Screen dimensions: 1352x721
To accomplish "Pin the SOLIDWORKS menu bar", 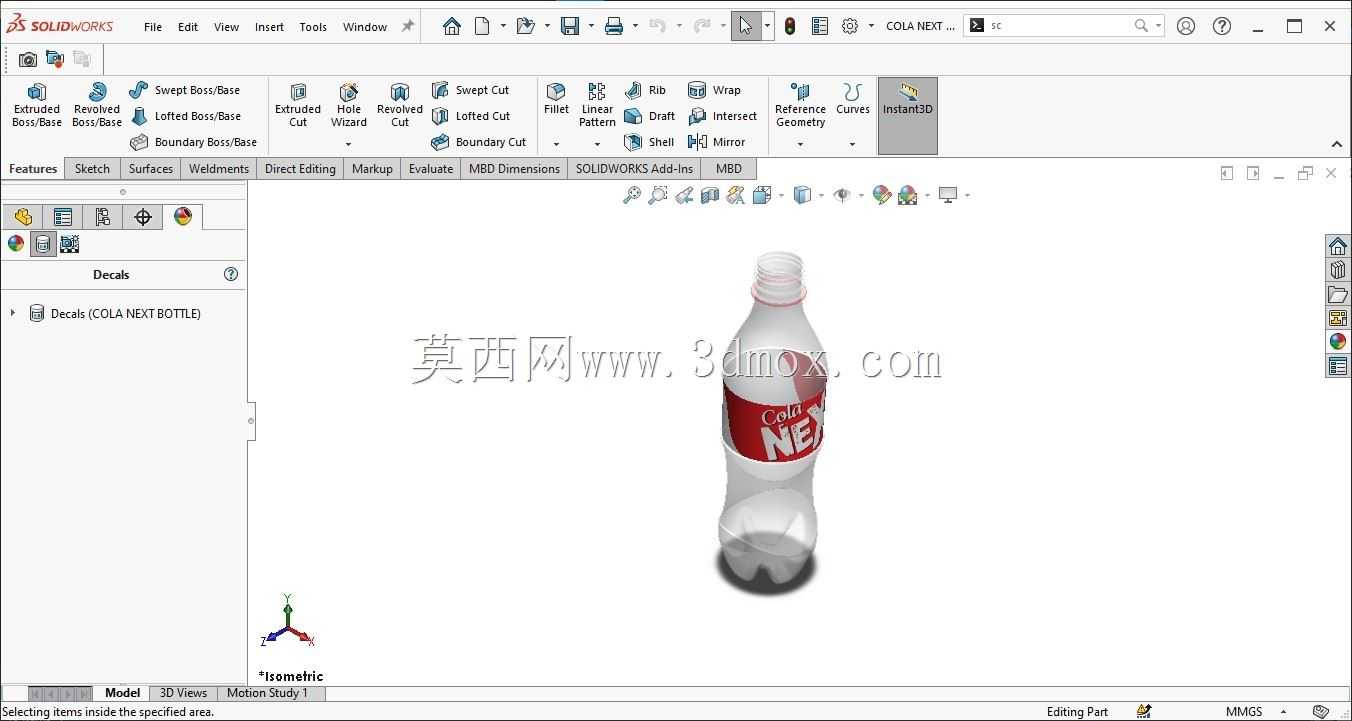I will pos(408,26).
